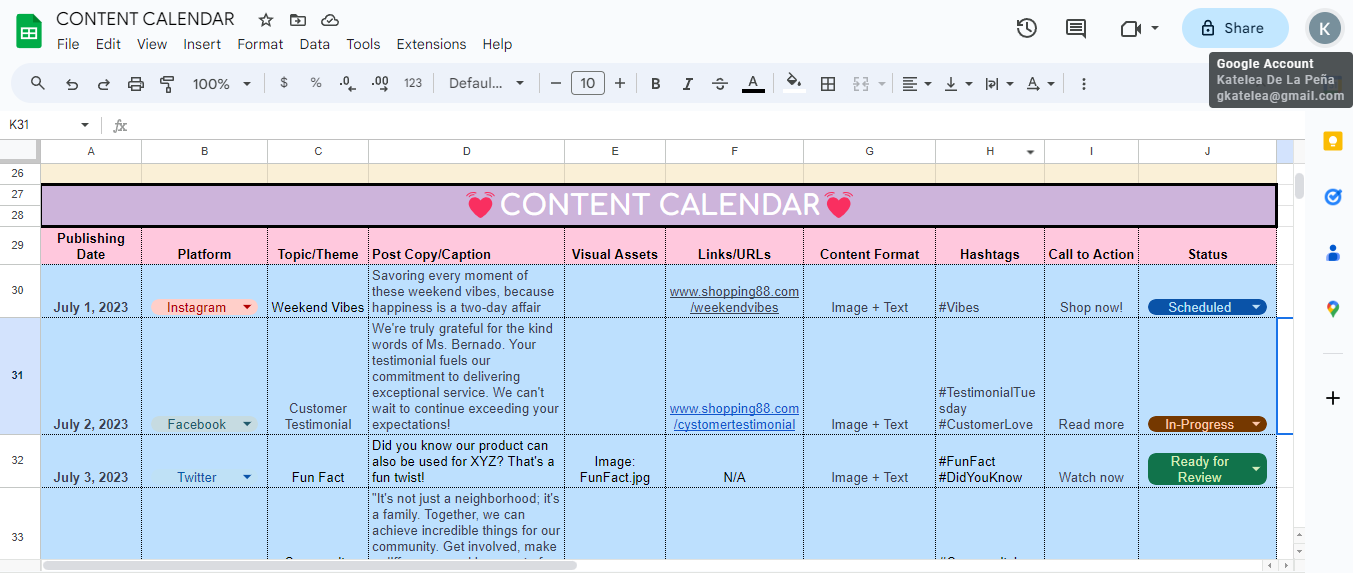Click the move to folder icon
The image size is (1353, 573).
coord(298,20)
